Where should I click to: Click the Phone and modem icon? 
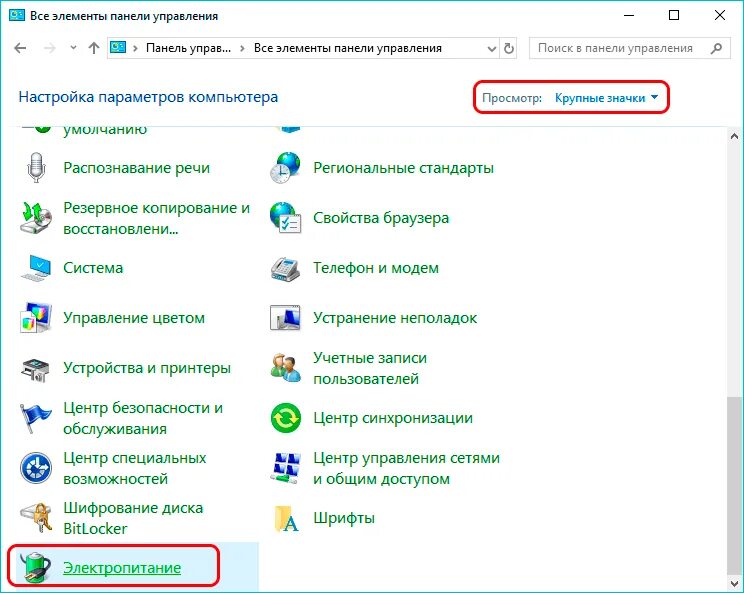click(285, 268)
